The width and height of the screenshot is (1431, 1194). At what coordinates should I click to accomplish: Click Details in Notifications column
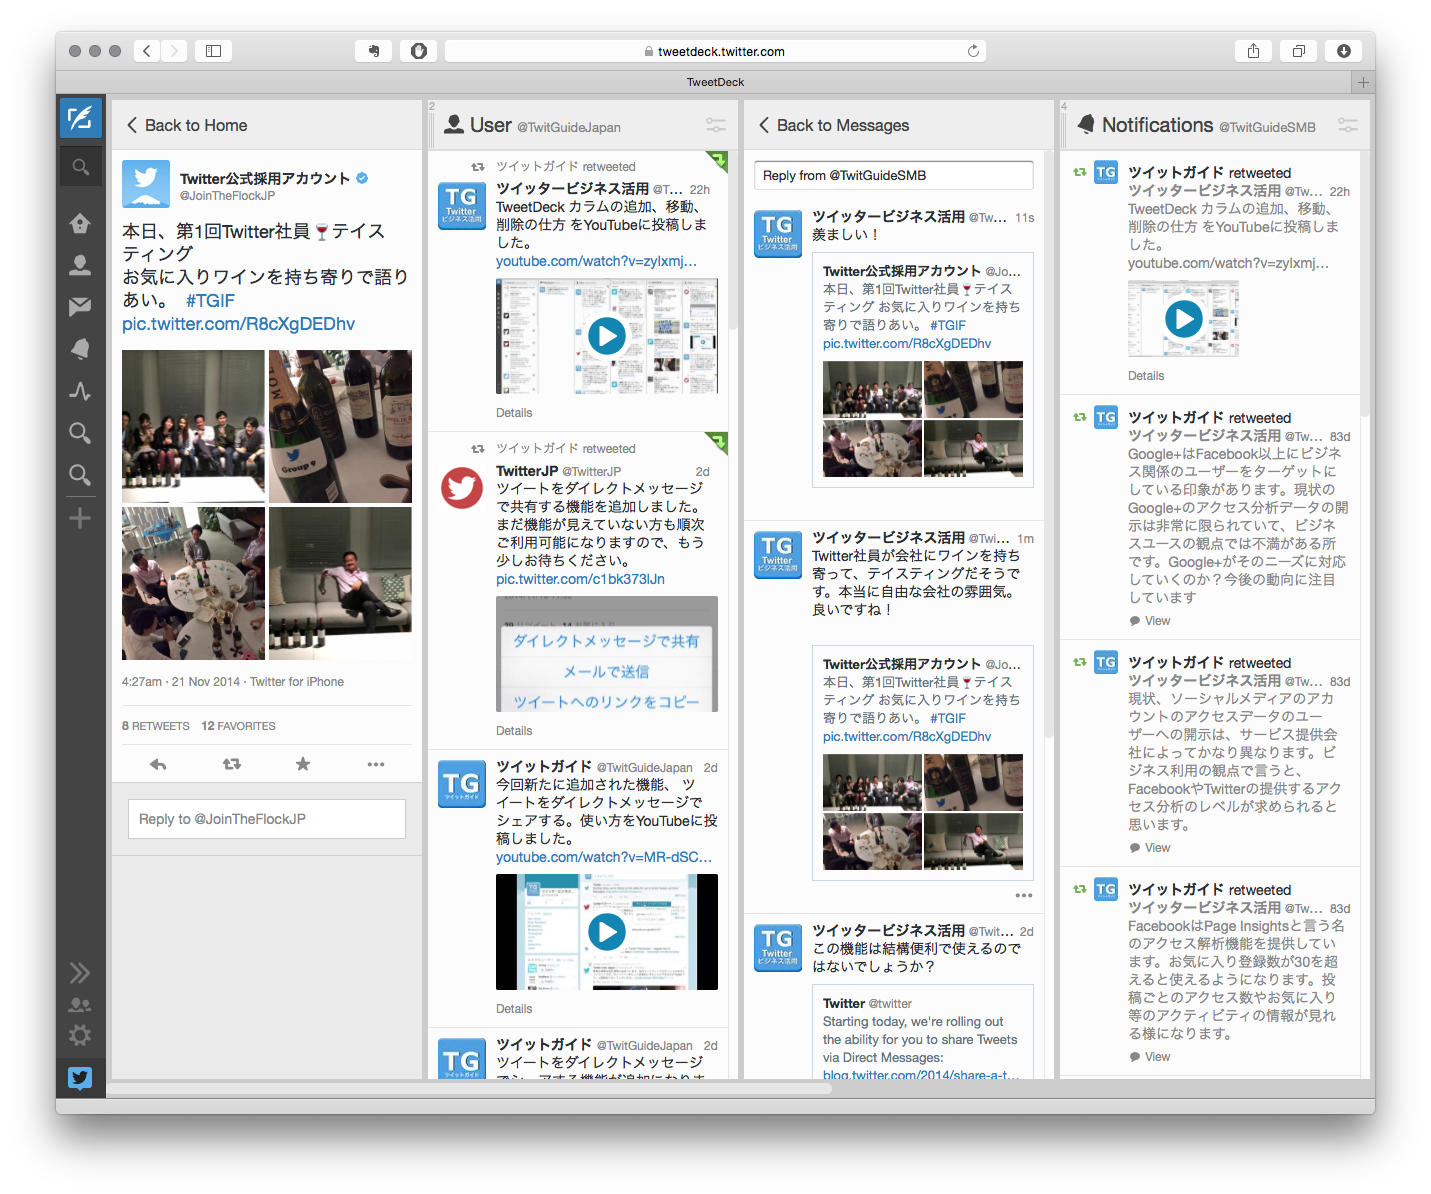pyautogui.click(x=1146, y=376)
